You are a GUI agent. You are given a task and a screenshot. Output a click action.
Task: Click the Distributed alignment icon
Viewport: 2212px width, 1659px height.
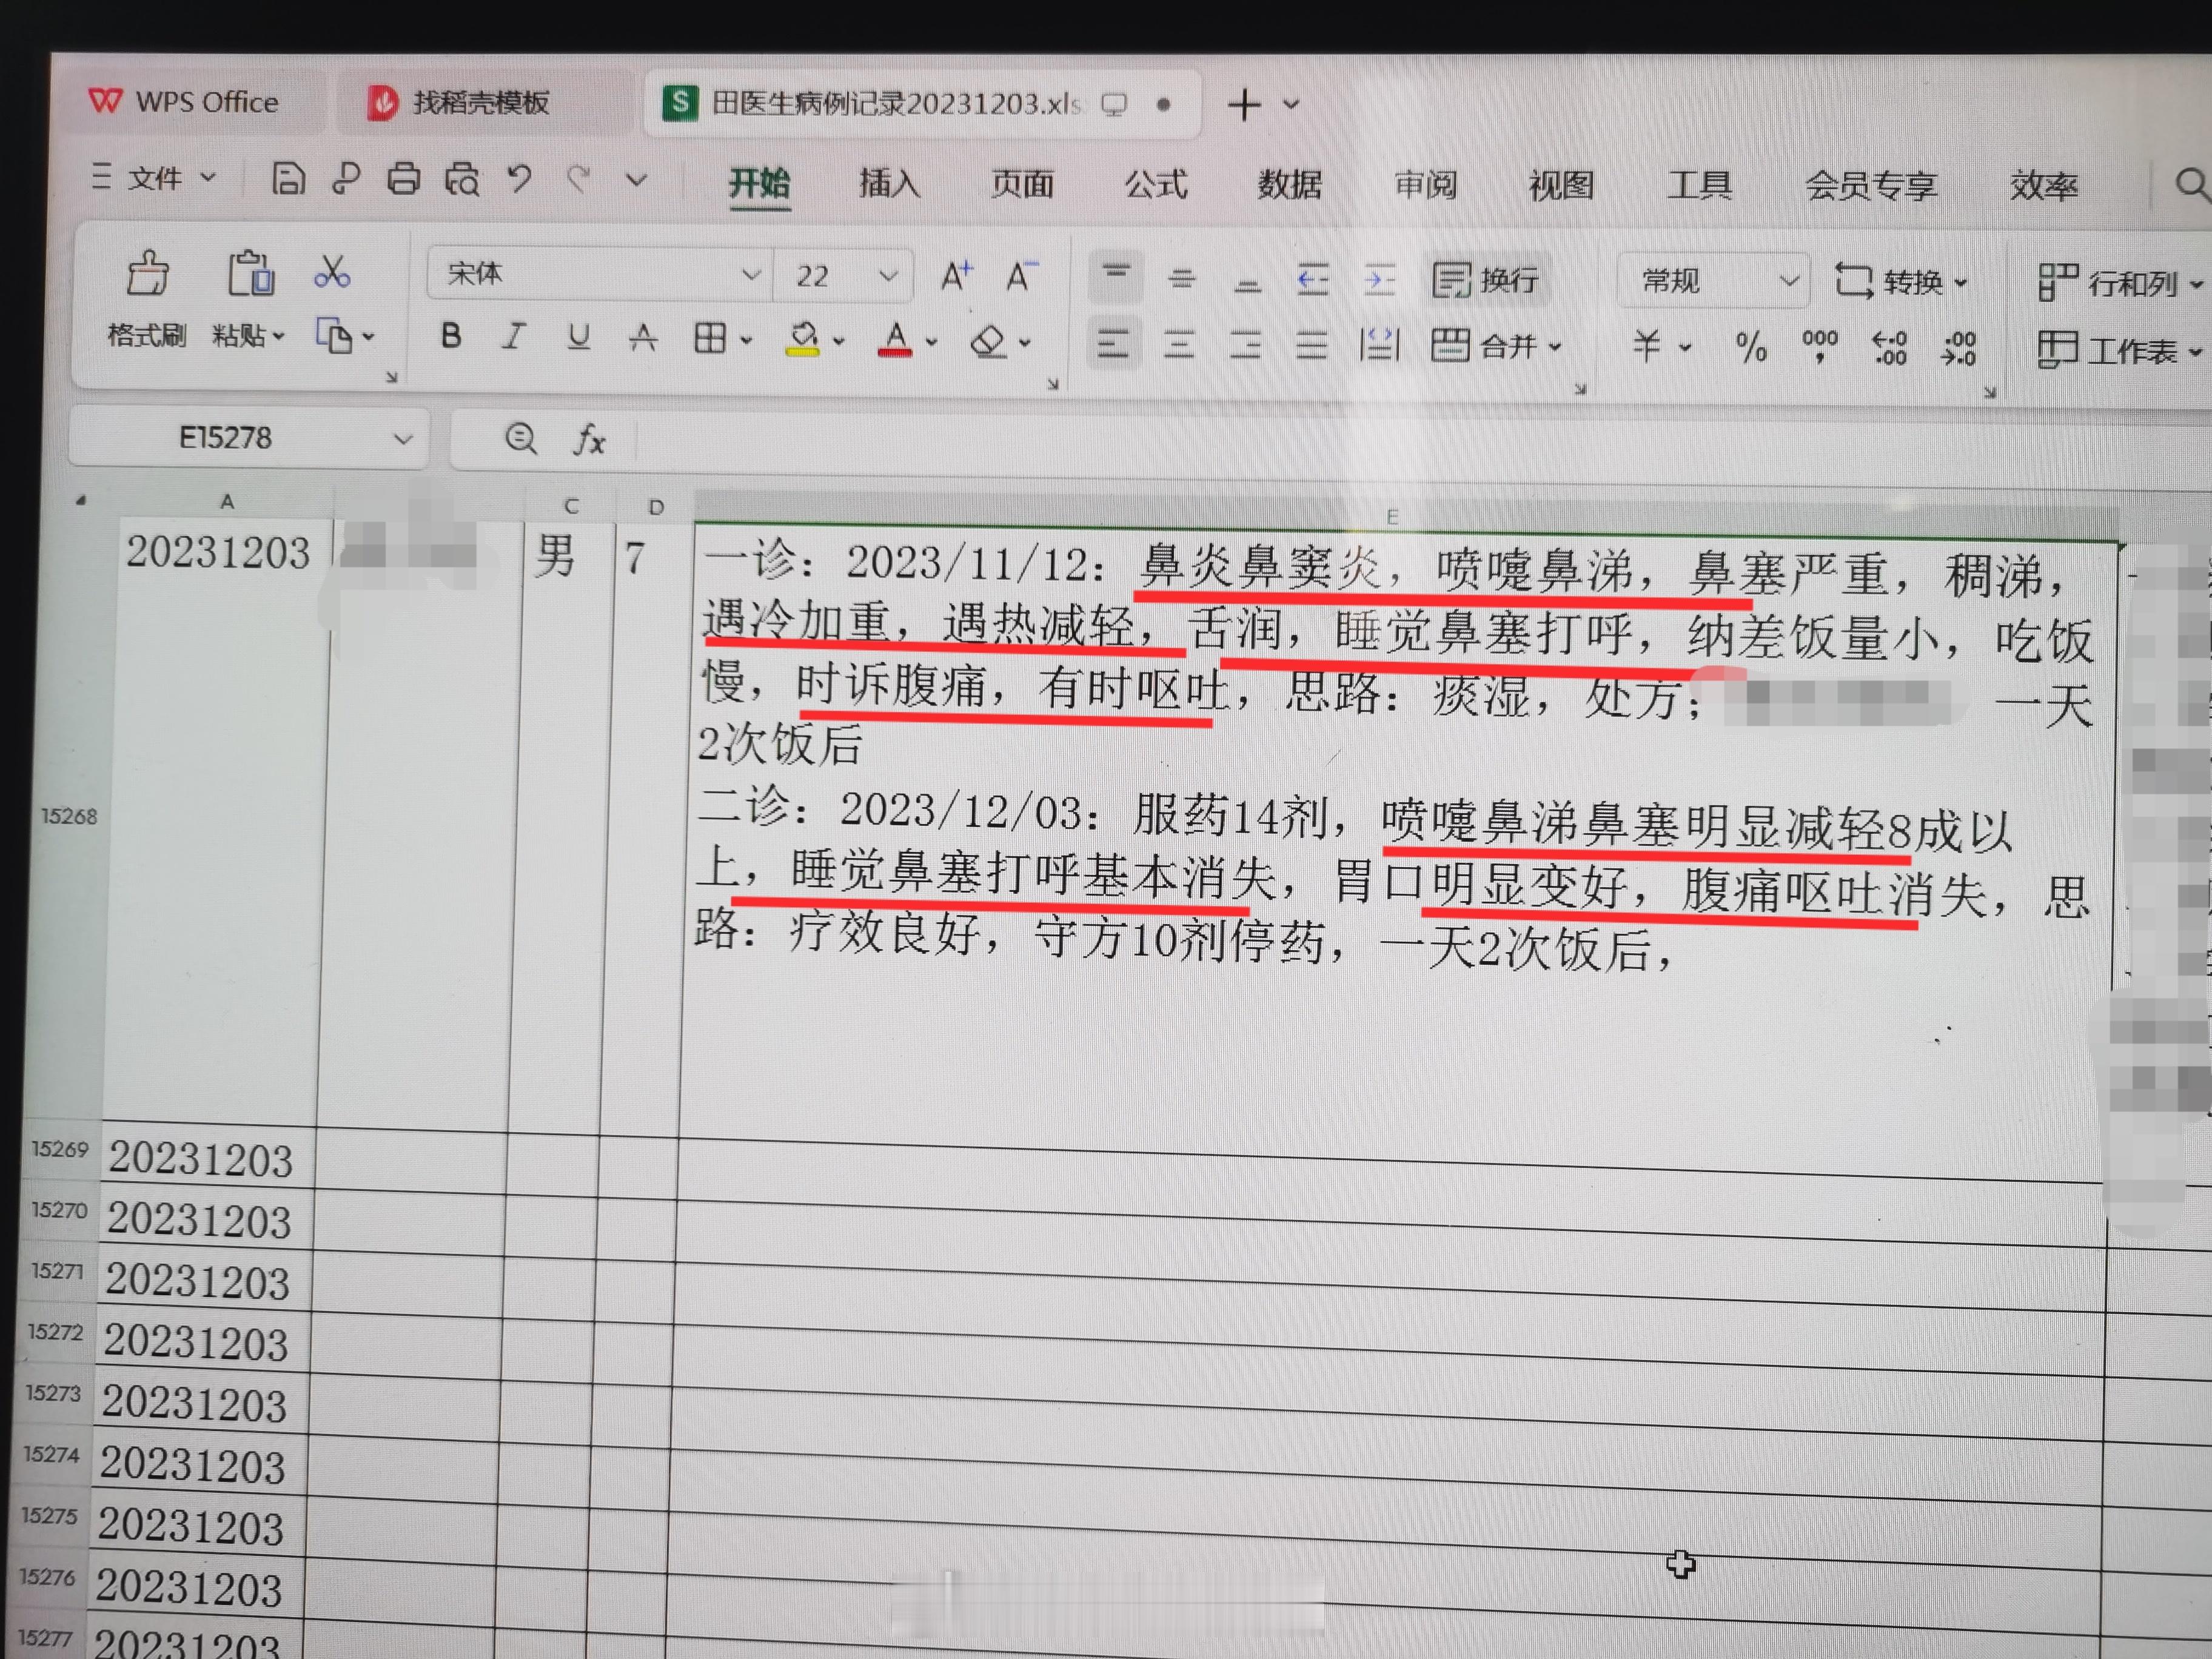[x=1379, y=345]
